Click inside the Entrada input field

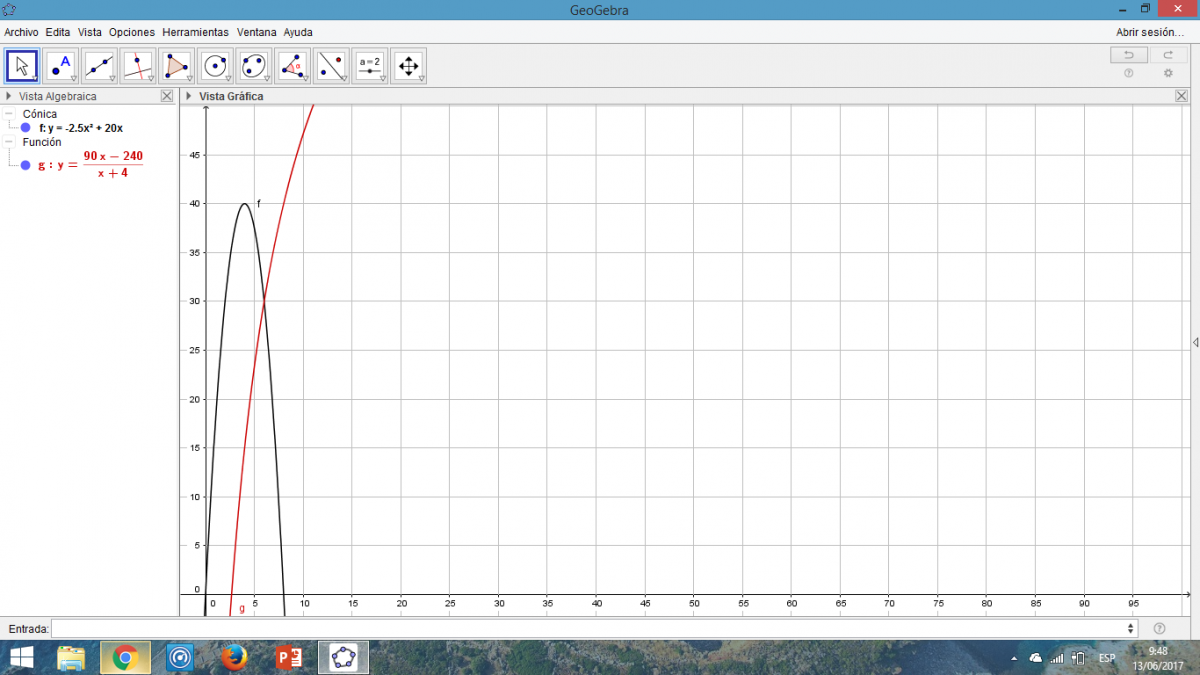[x=590, y=628]
